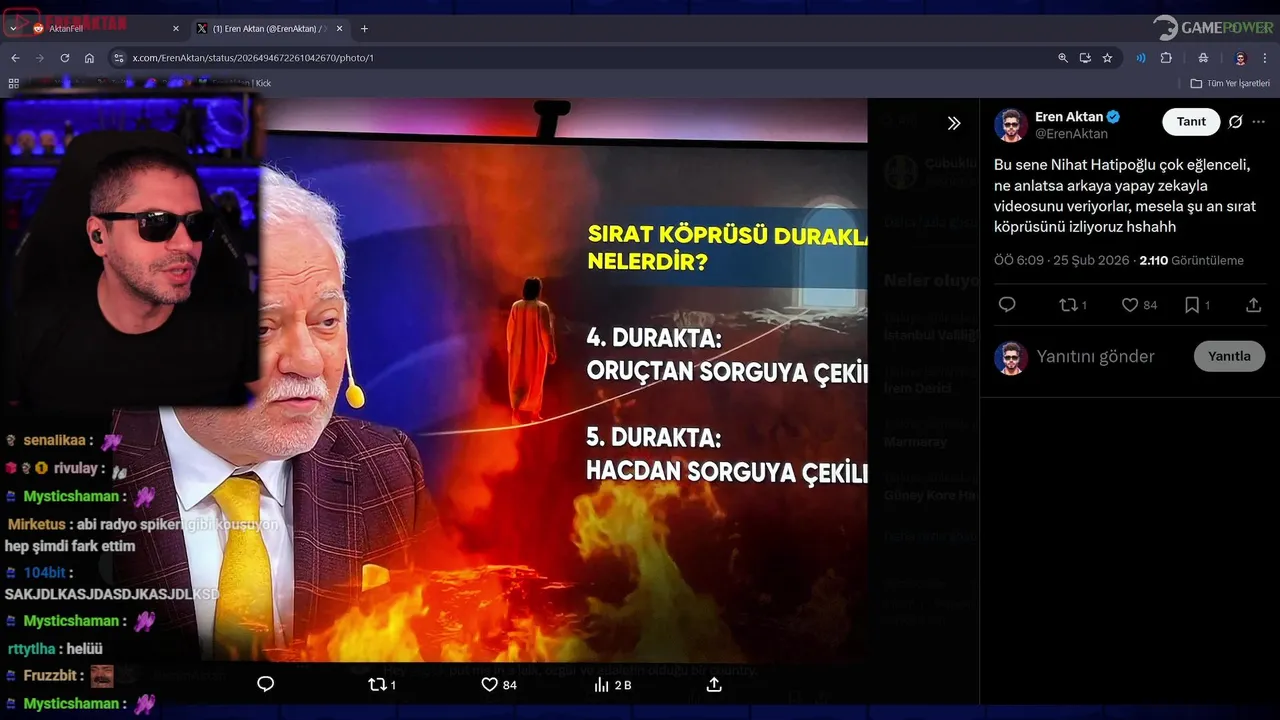Click the install app icon in address bar
This screenshot has width=1280, height=720.
point(1085,58)
